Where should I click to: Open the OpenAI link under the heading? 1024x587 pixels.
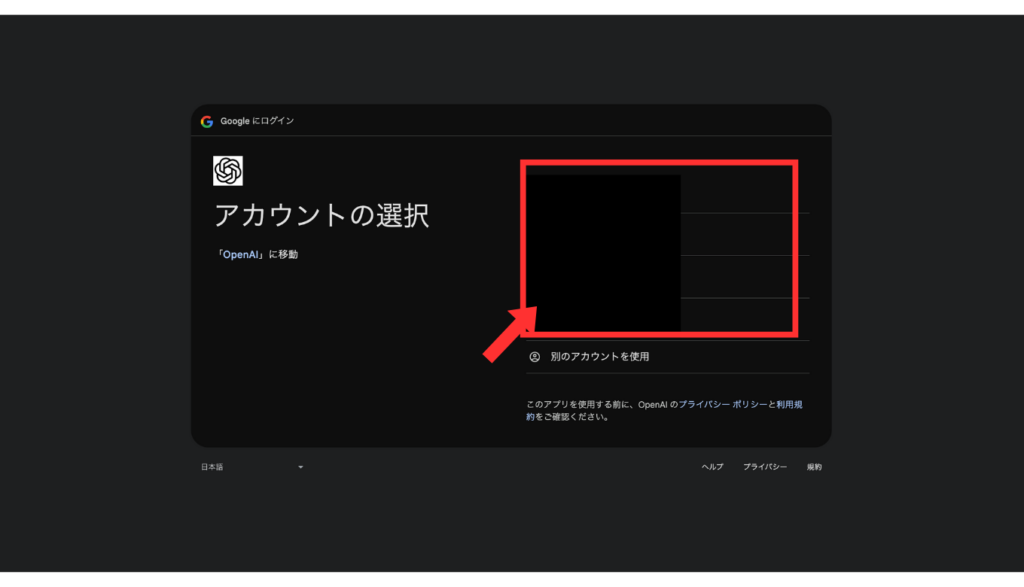click(241, 255)
